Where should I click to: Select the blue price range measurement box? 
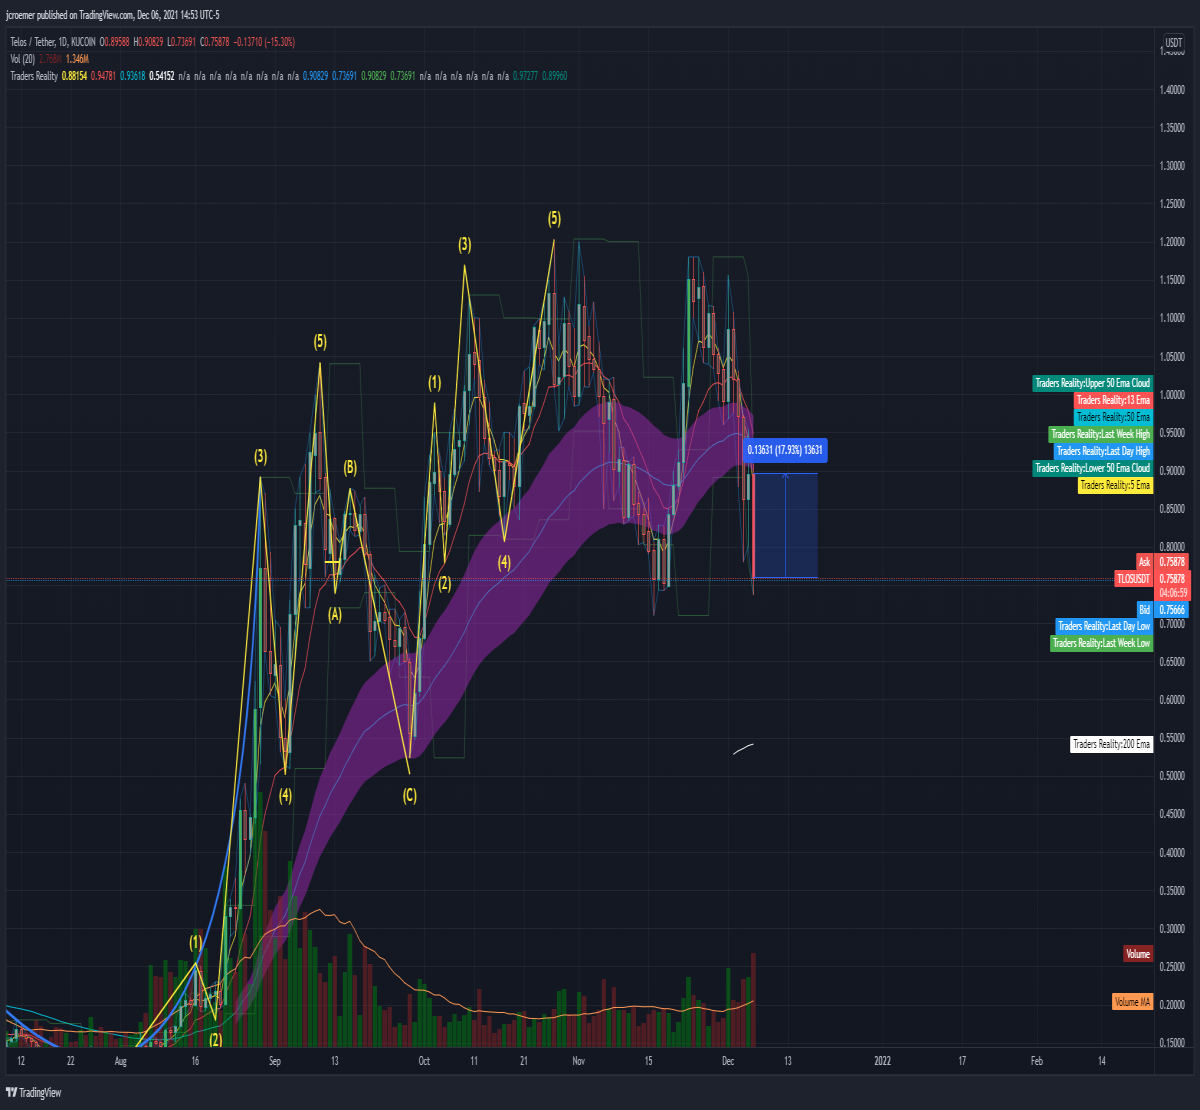(x=785, y=525)
